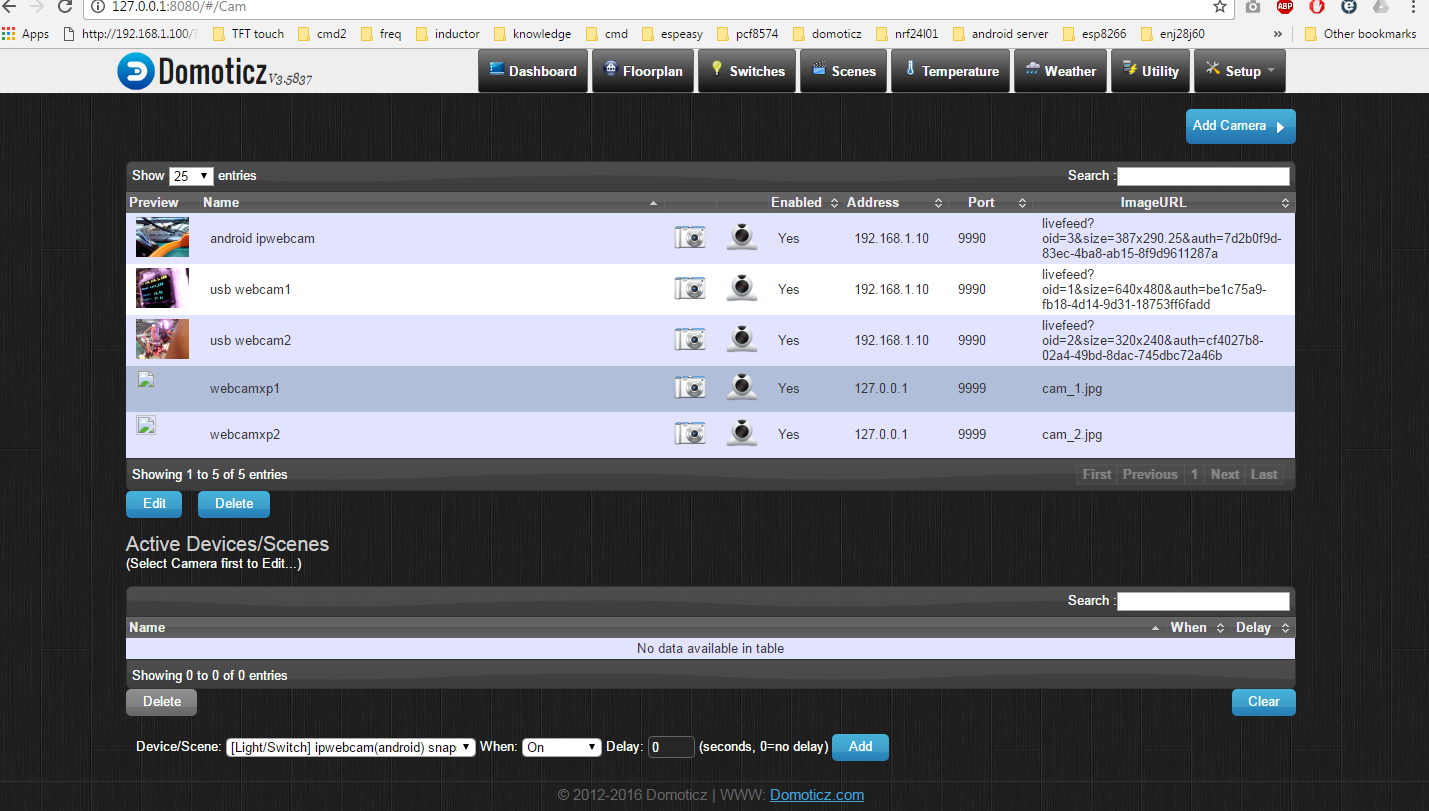Sort cameras by Port column
This screenshot has width=1429, height=811.
(x=990, y=202)
